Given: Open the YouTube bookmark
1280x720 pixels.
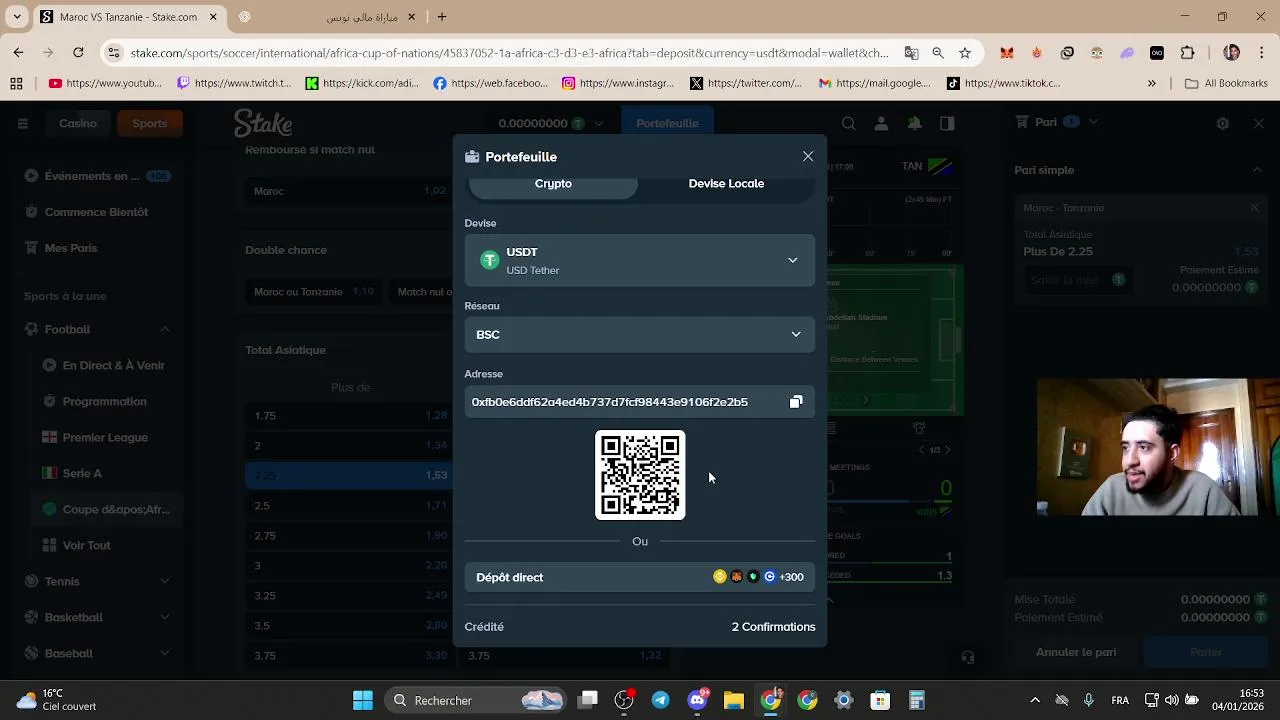Looking at the screenshot, I should pos(105,84).
